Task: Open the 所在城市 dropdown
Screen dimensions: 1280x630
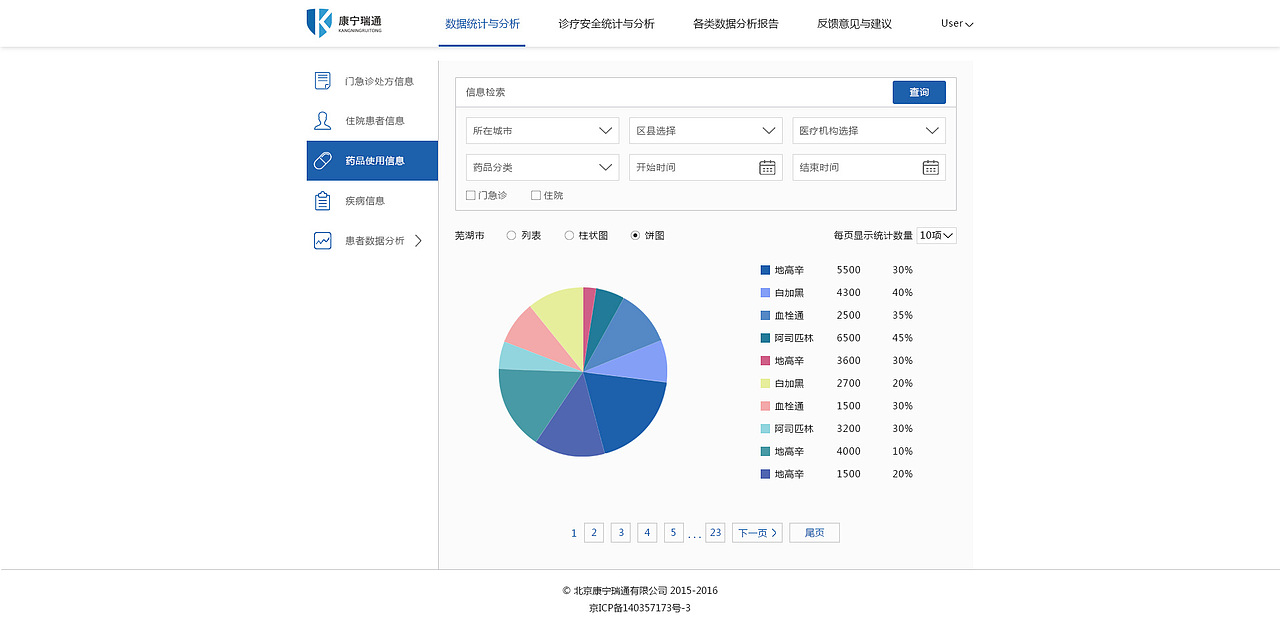Action: click(x=543, y=131)
